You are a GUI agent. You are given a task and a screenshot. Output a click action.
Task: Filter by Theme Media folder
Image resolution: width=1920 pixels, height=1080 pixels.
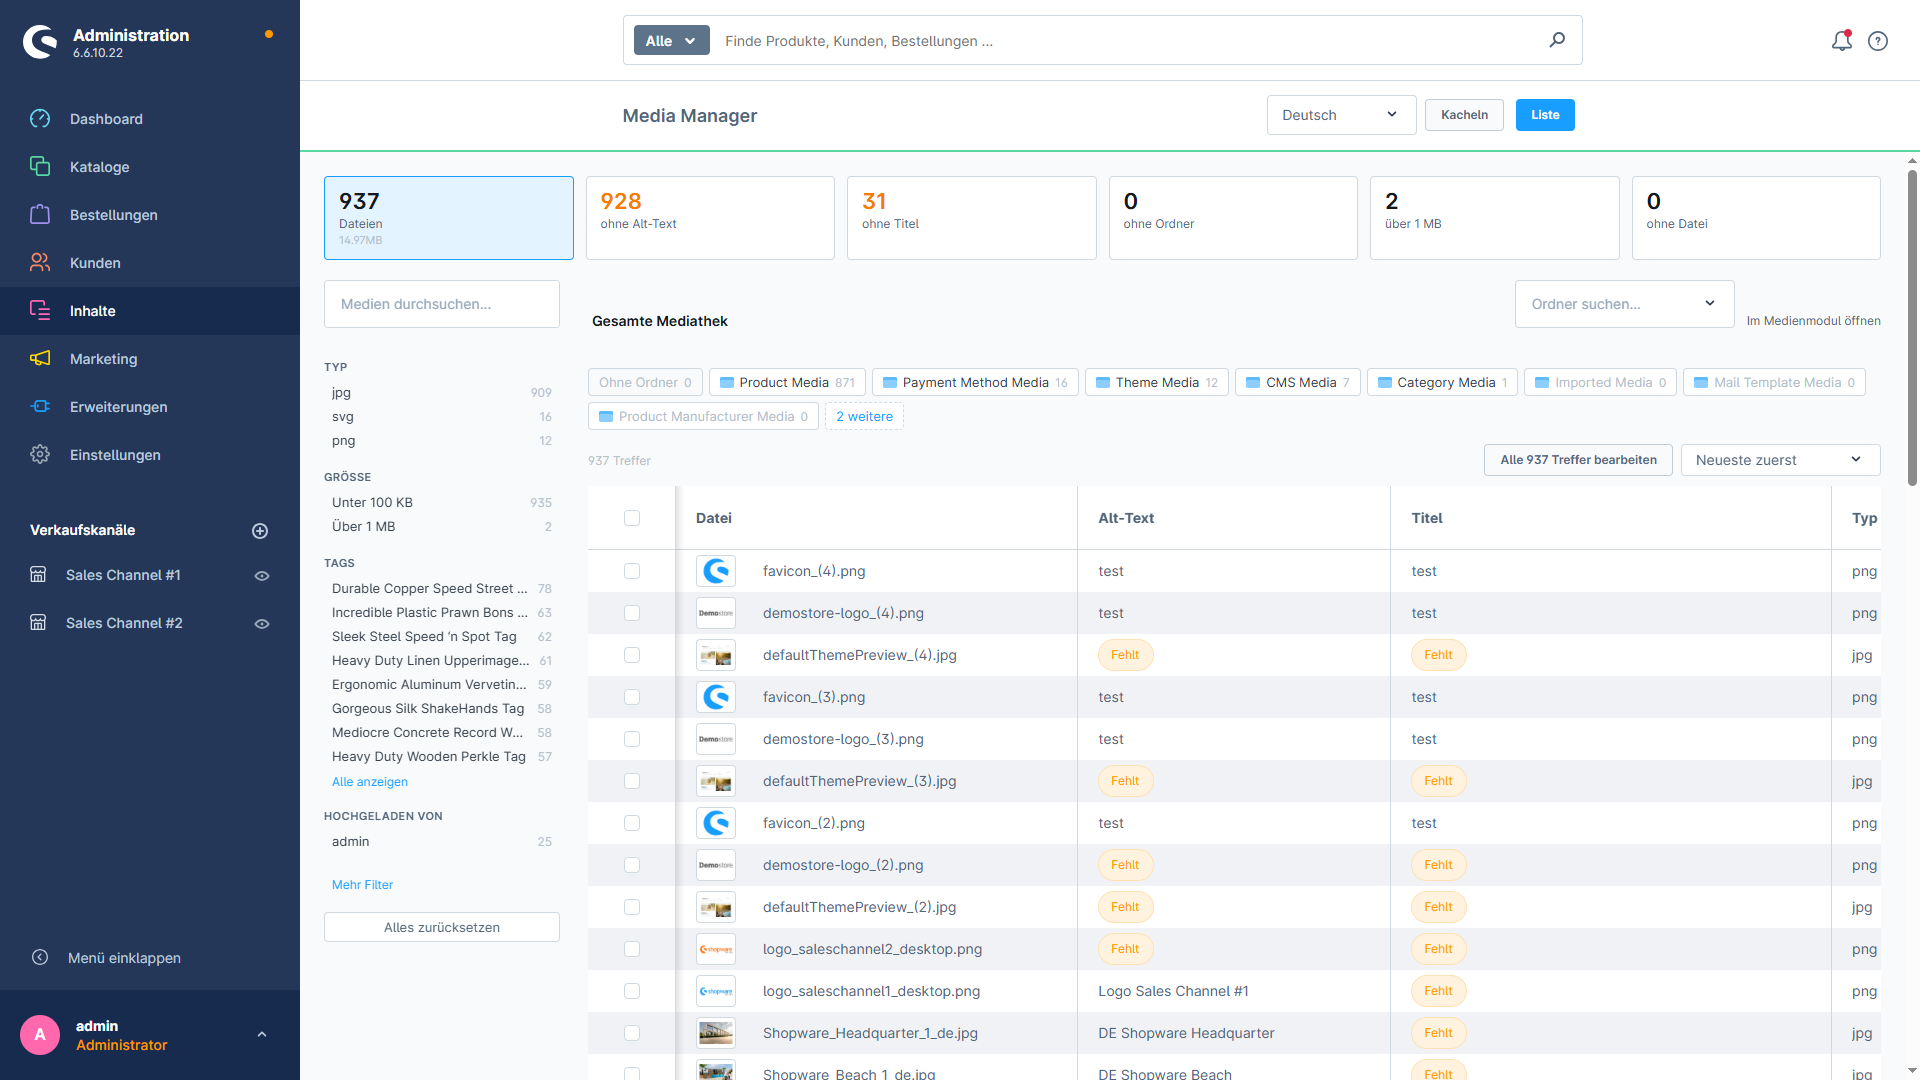click(x=1157, y=383)
